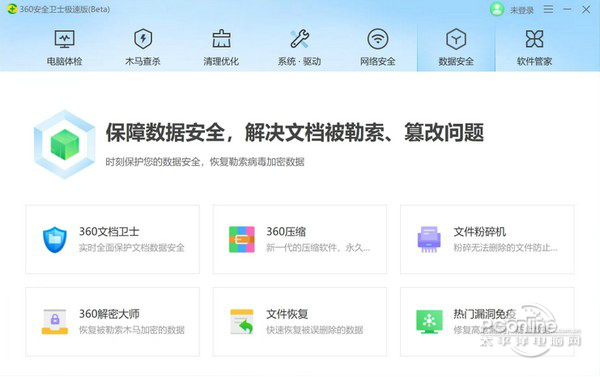Image resolution: width=600 pixels, height=377 pixels.
Task: Click the description 恢复被勒索木马加密的数据
Action: pos(132,330)
